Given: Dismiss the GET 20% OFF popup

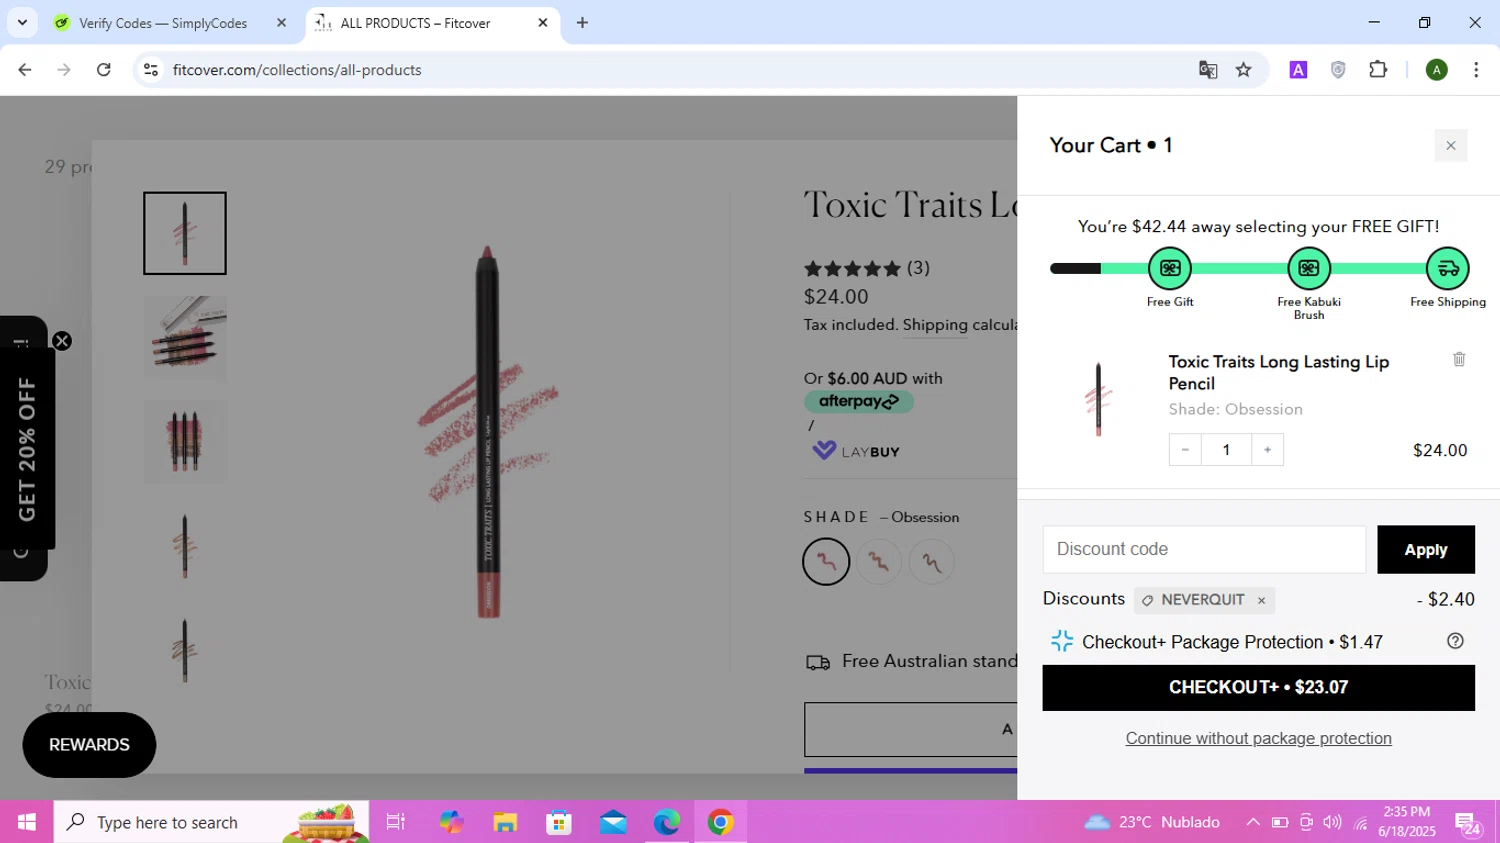Looking at the screenshot, I should point(62,341).
